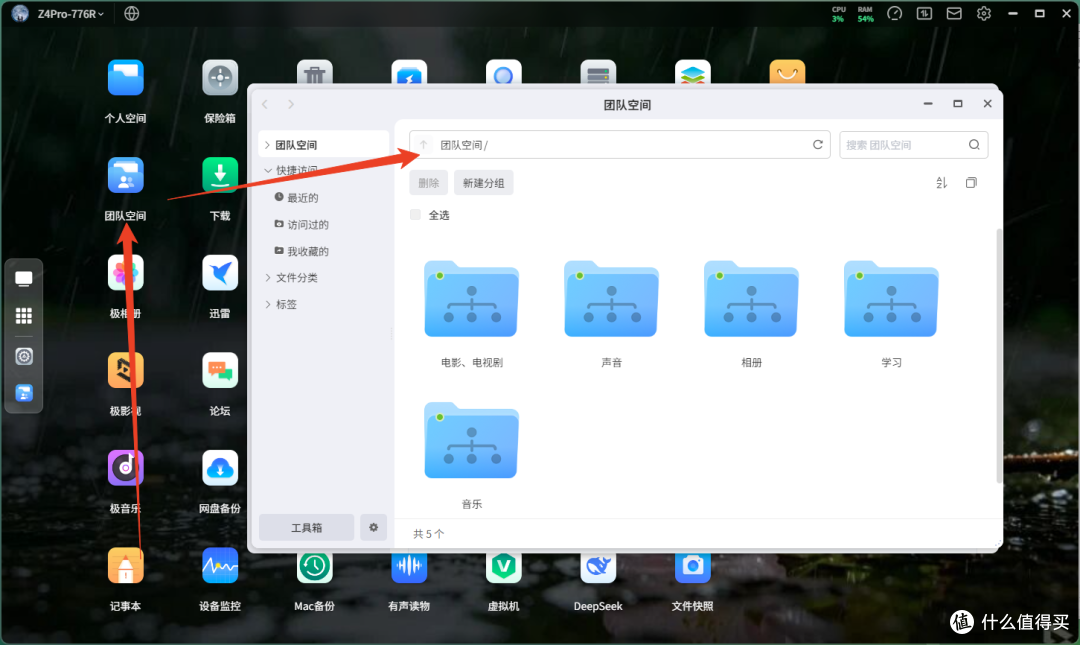Click the 新建分组 button
This screenshot has height=645, width=1080.
pos(484,183)
